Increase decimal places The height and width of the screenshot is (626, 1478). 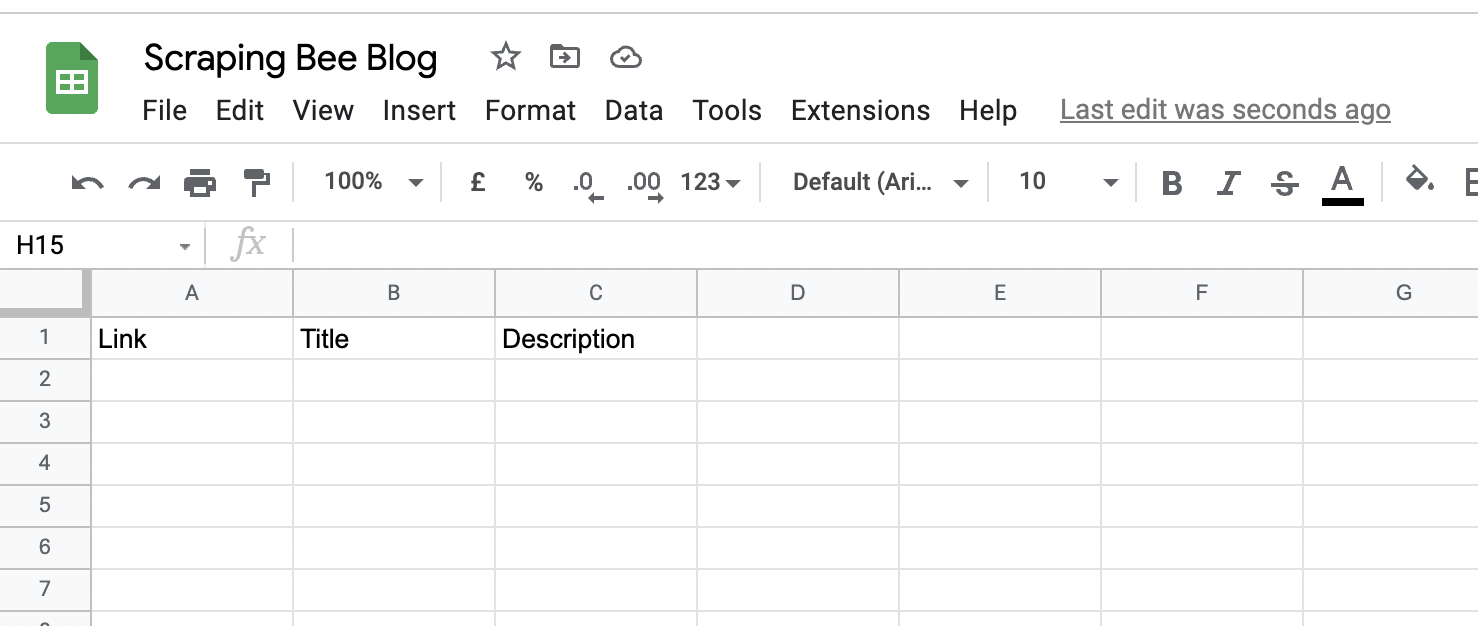pyautogui.click(x=644, y=182)
